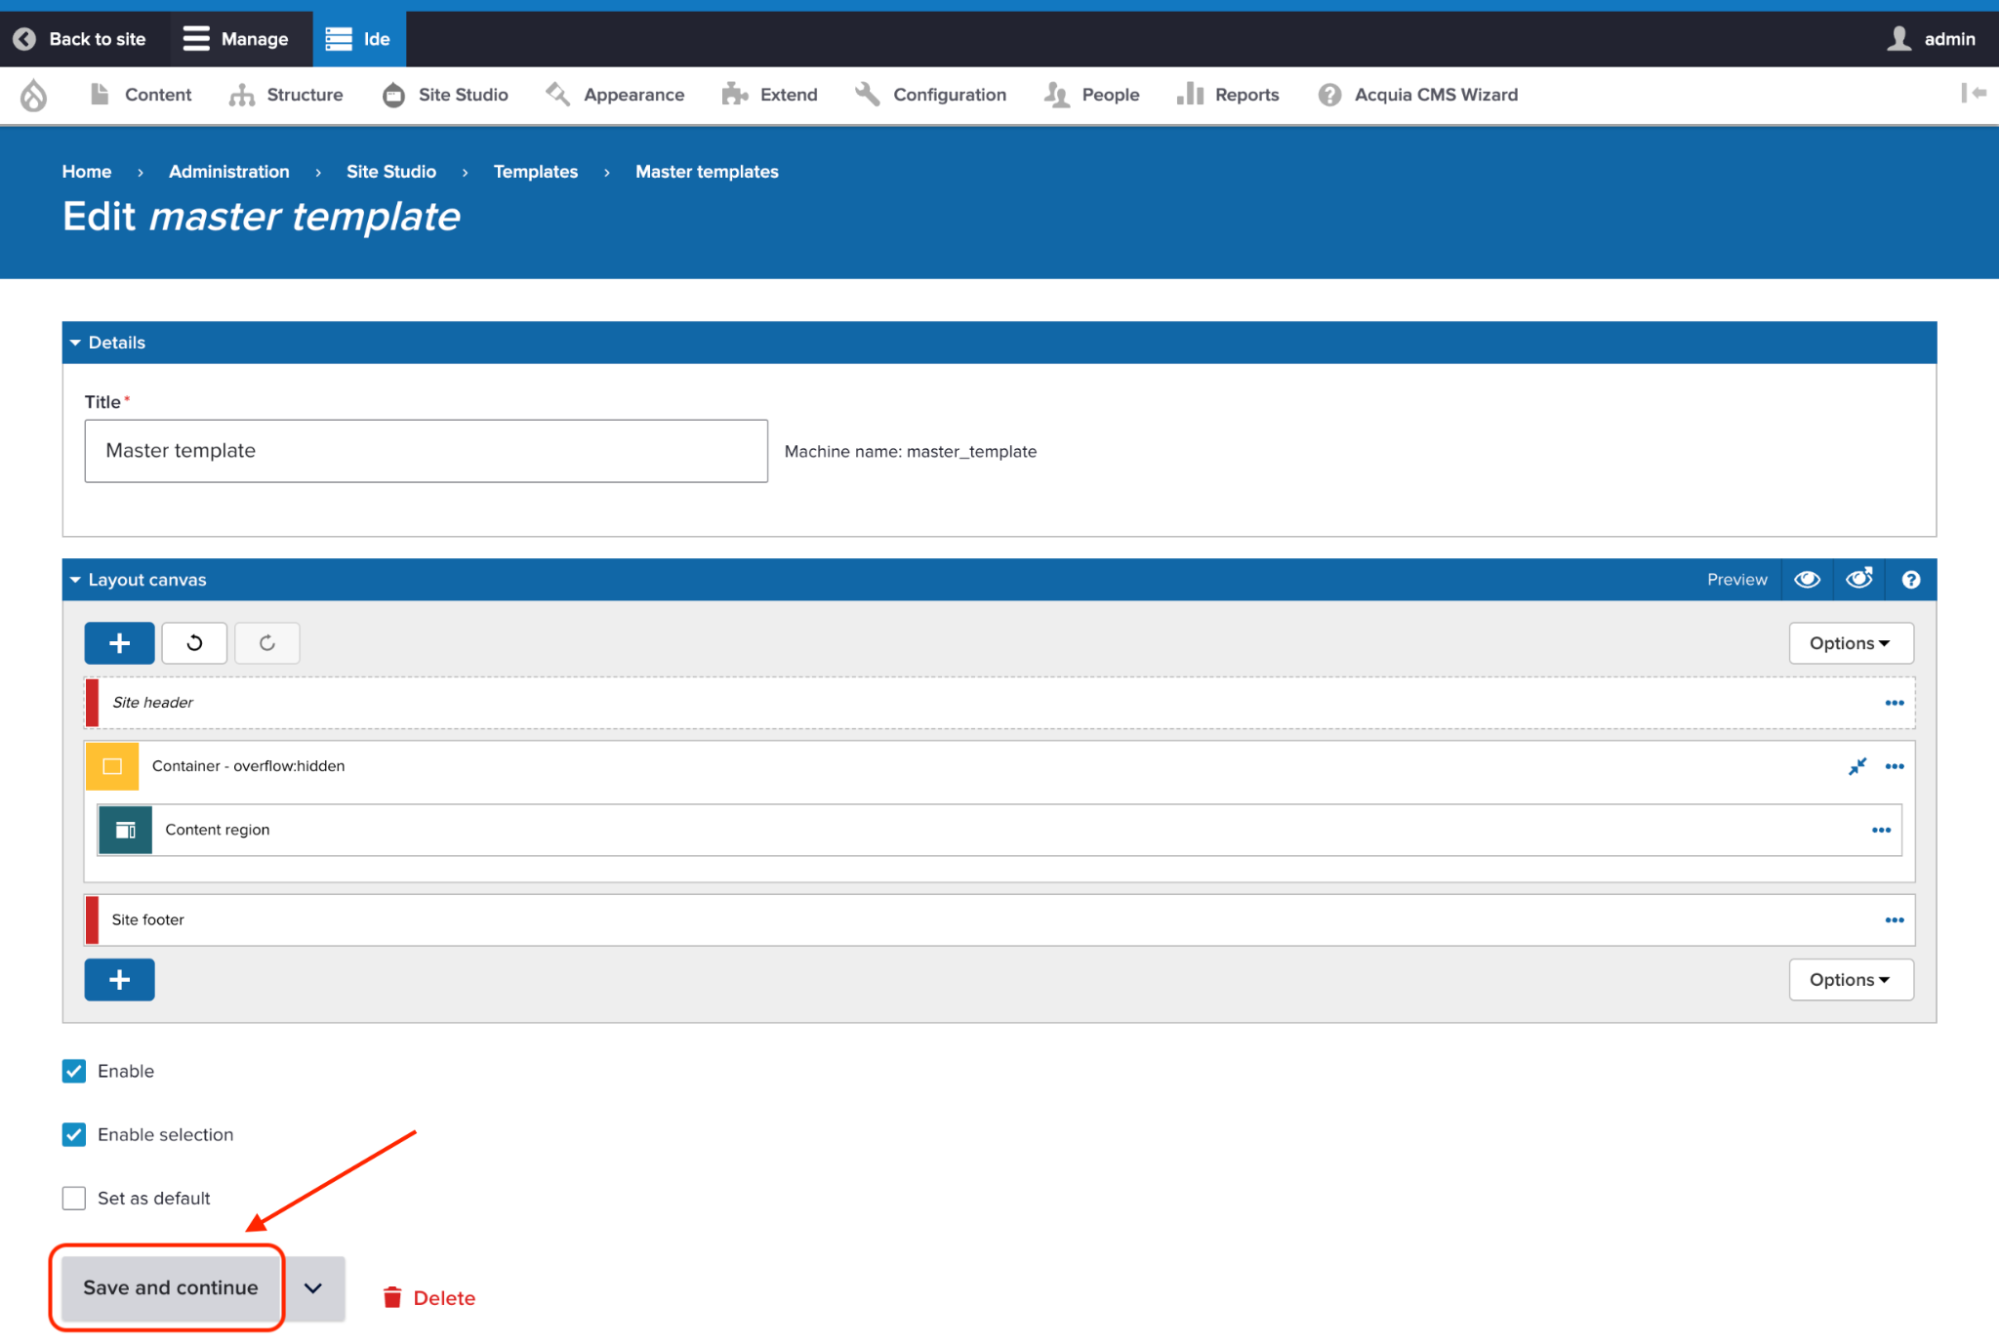Open Site footer ellipsis menu

pos(1894,920)
